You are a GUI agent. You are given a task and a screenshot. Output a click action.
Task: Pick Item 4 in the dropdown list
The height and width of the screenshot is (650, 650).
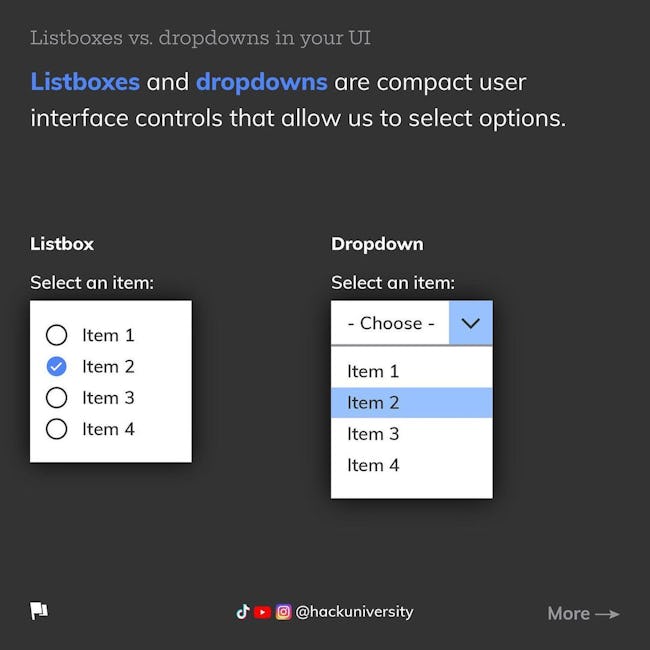[412, 465]
